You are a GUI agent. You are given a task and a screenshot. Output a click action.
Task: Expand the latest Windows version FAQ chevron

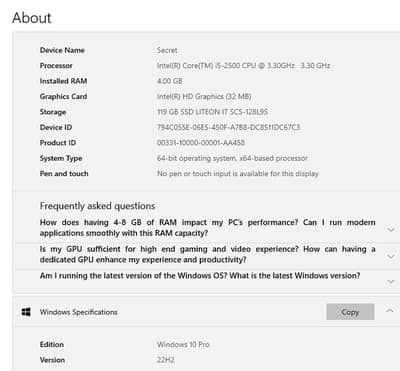(x=391, y=282)
